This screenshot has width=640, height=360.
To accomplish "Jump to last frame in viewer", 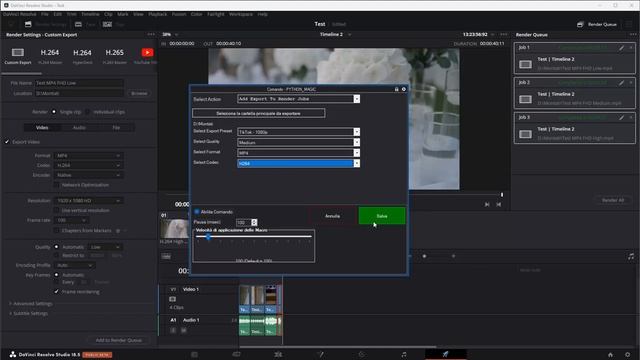I will tap(499, 204).
